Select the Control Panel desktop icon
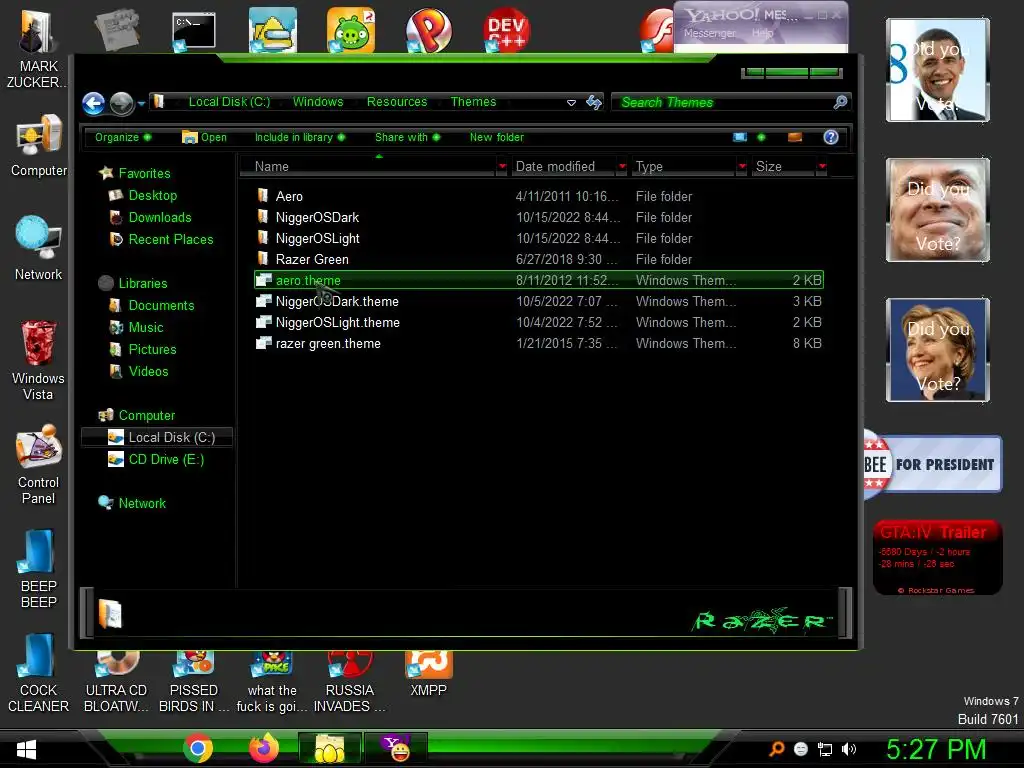This screenshot has height=768, width=1024. coord(38,465)
